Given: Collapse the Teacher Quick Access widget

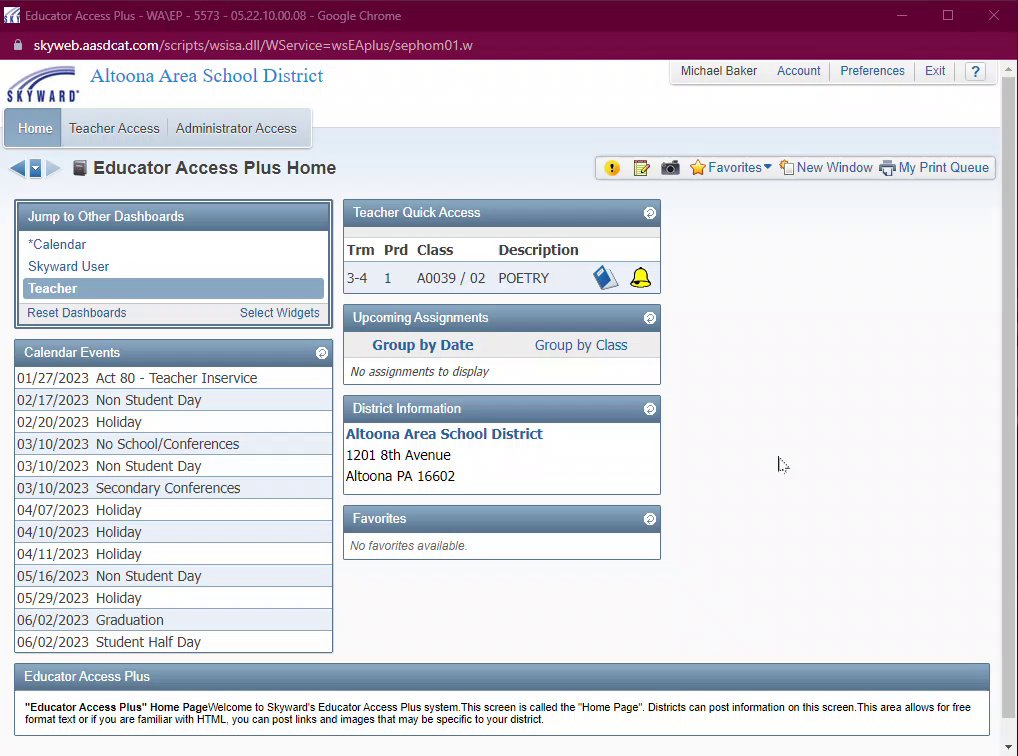Looking at the screenshot, I should [649, 213].
